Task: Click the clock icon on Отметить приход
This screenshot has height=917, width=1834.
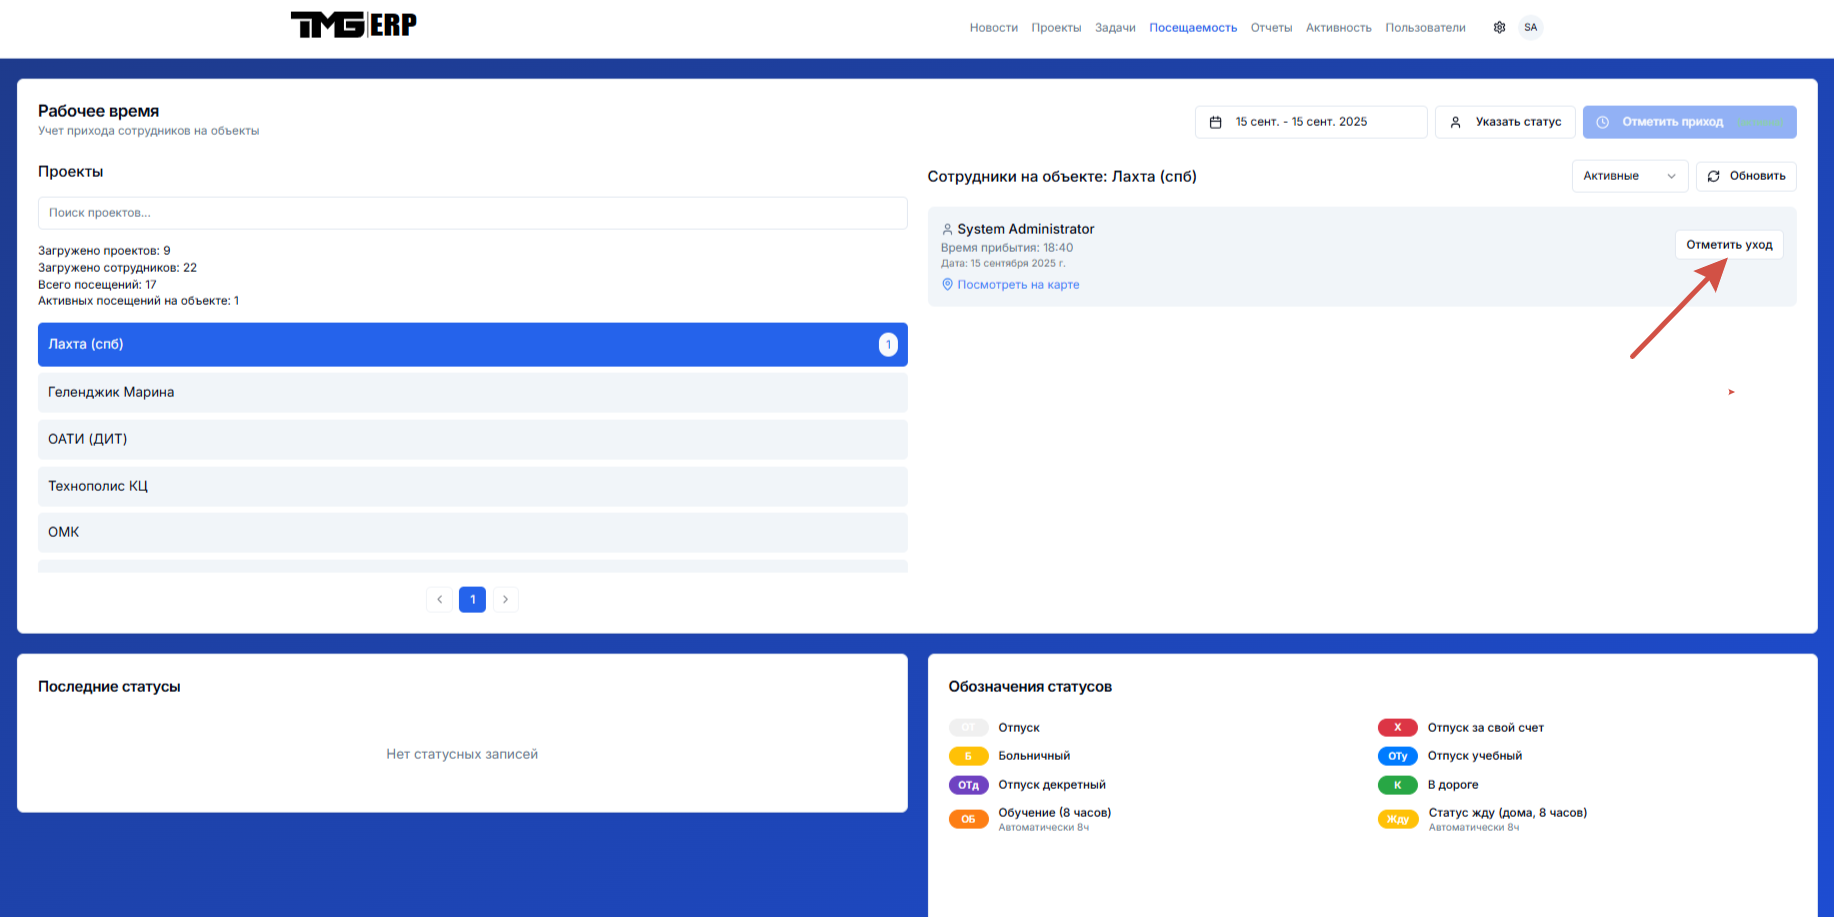Action: tap(1604, 121)
